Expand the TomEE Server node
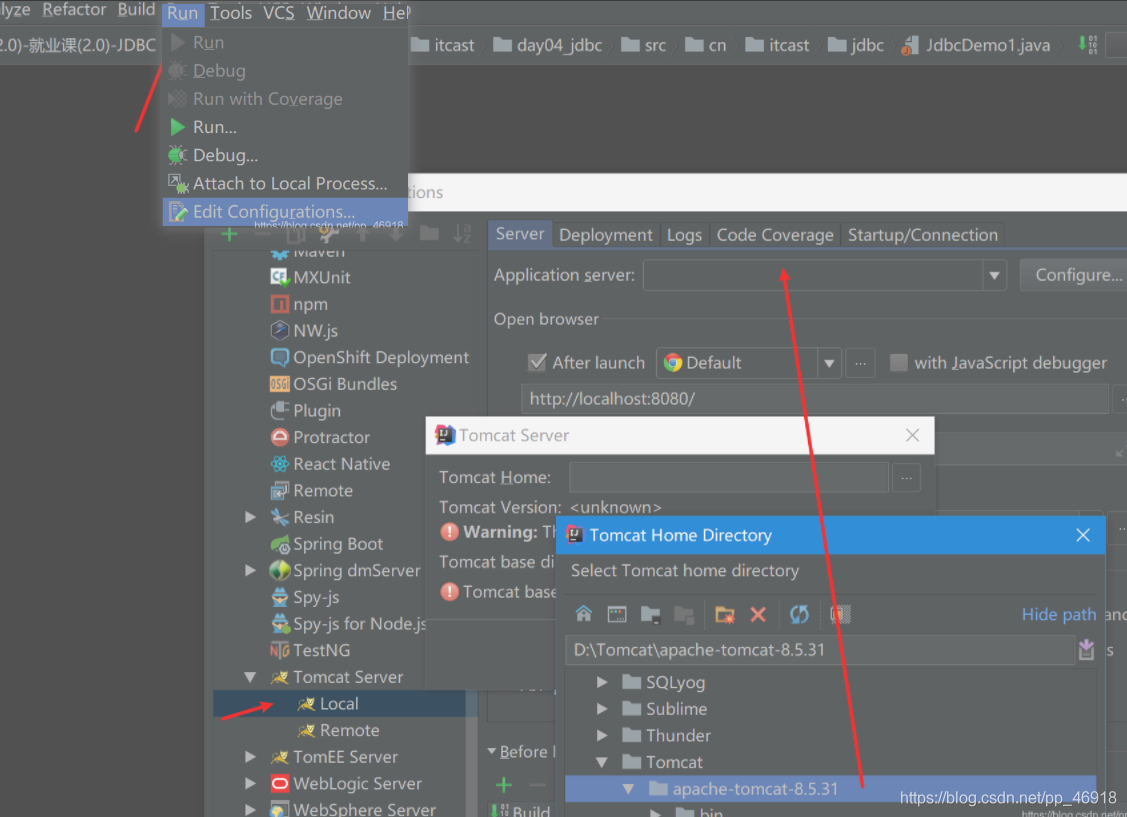This screenshot has width=1127, height=817. (250, 757)
